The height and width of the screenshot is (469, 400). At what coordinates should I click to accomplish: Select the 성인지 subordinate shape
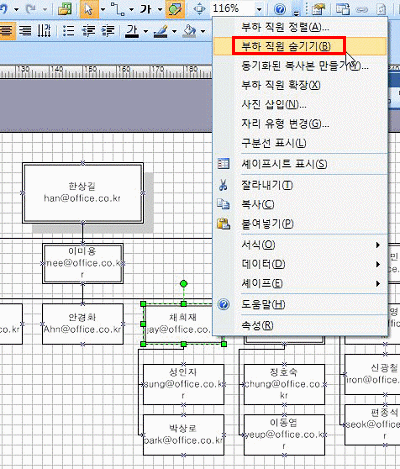point(183,384)
